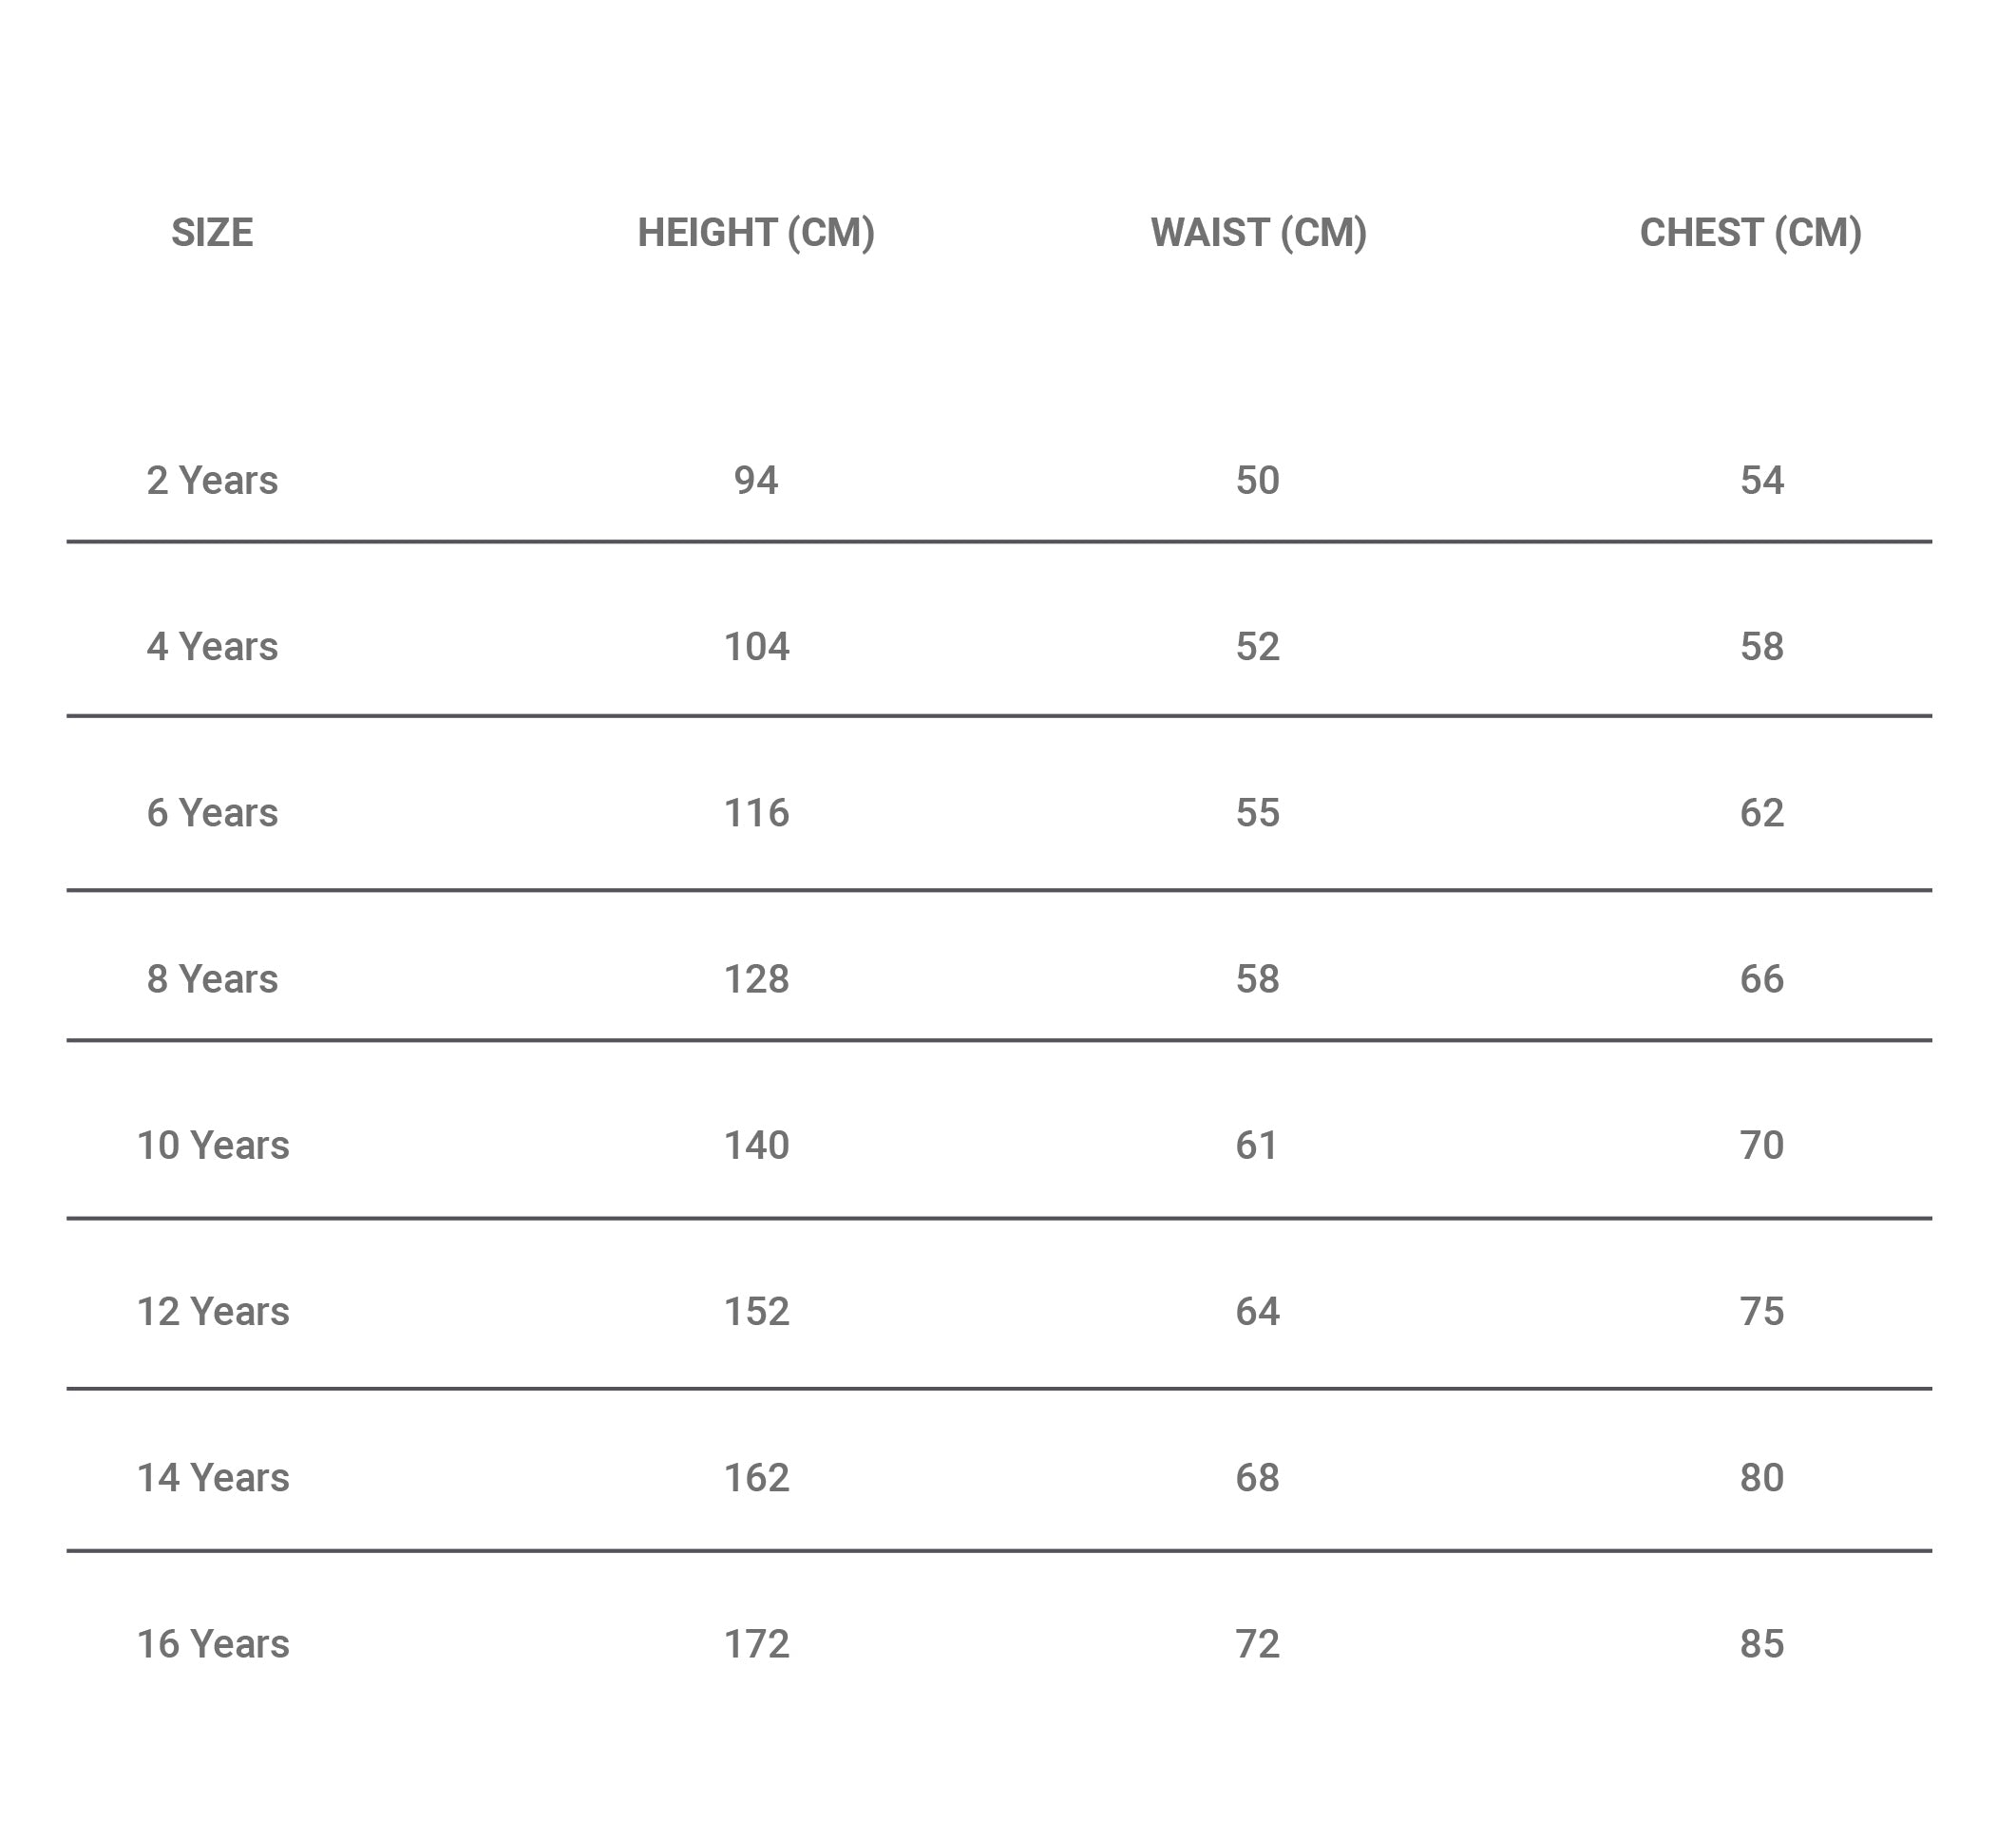This screenshot has width=2016, height=1838.
Task: Select the 8 Years size row label
Action: (x=212, y=979)
